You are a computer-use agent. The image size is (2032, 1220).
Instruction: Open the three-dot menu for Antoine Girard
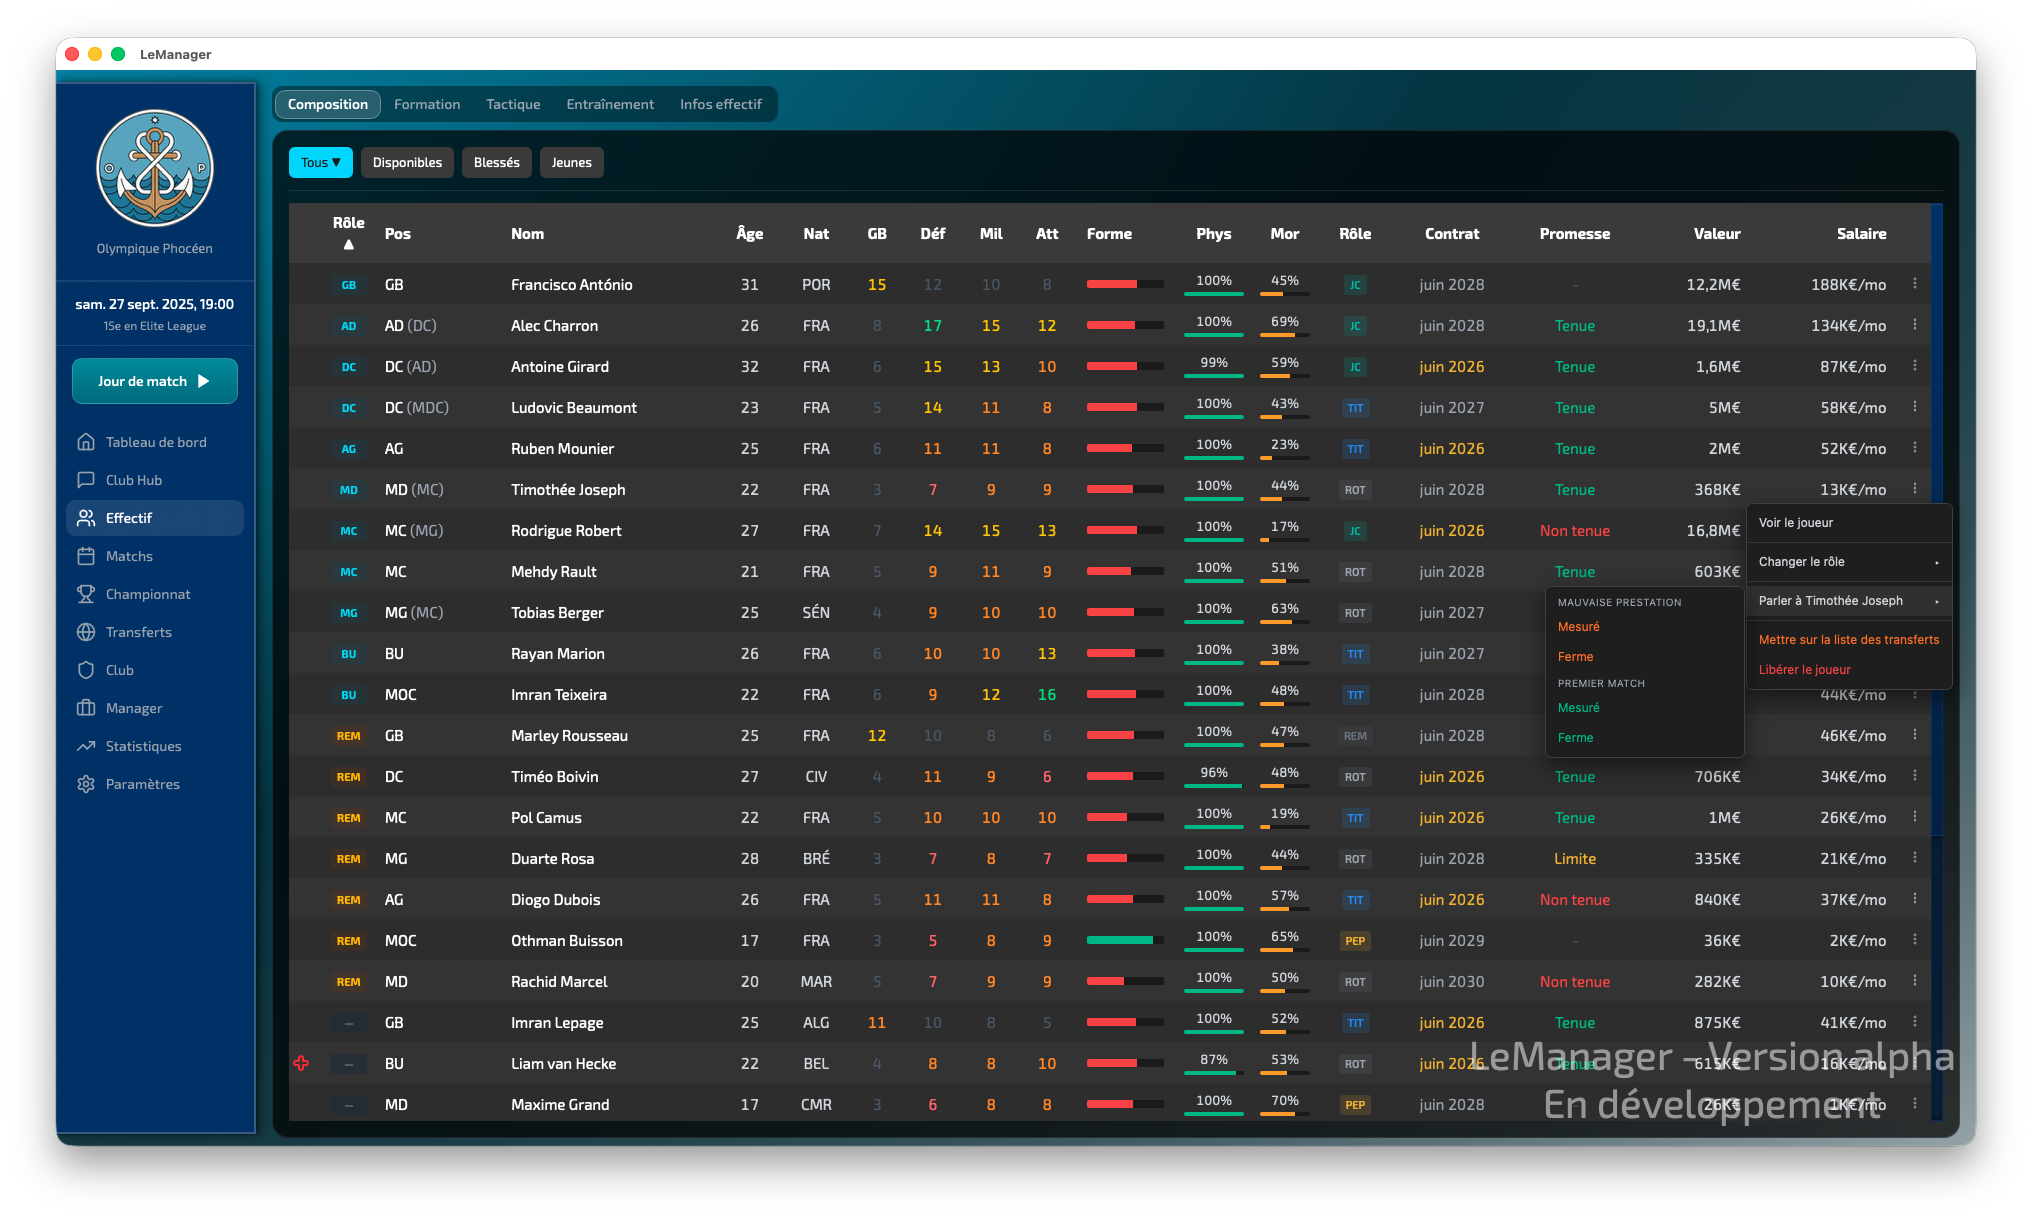tap(1915, 366)
